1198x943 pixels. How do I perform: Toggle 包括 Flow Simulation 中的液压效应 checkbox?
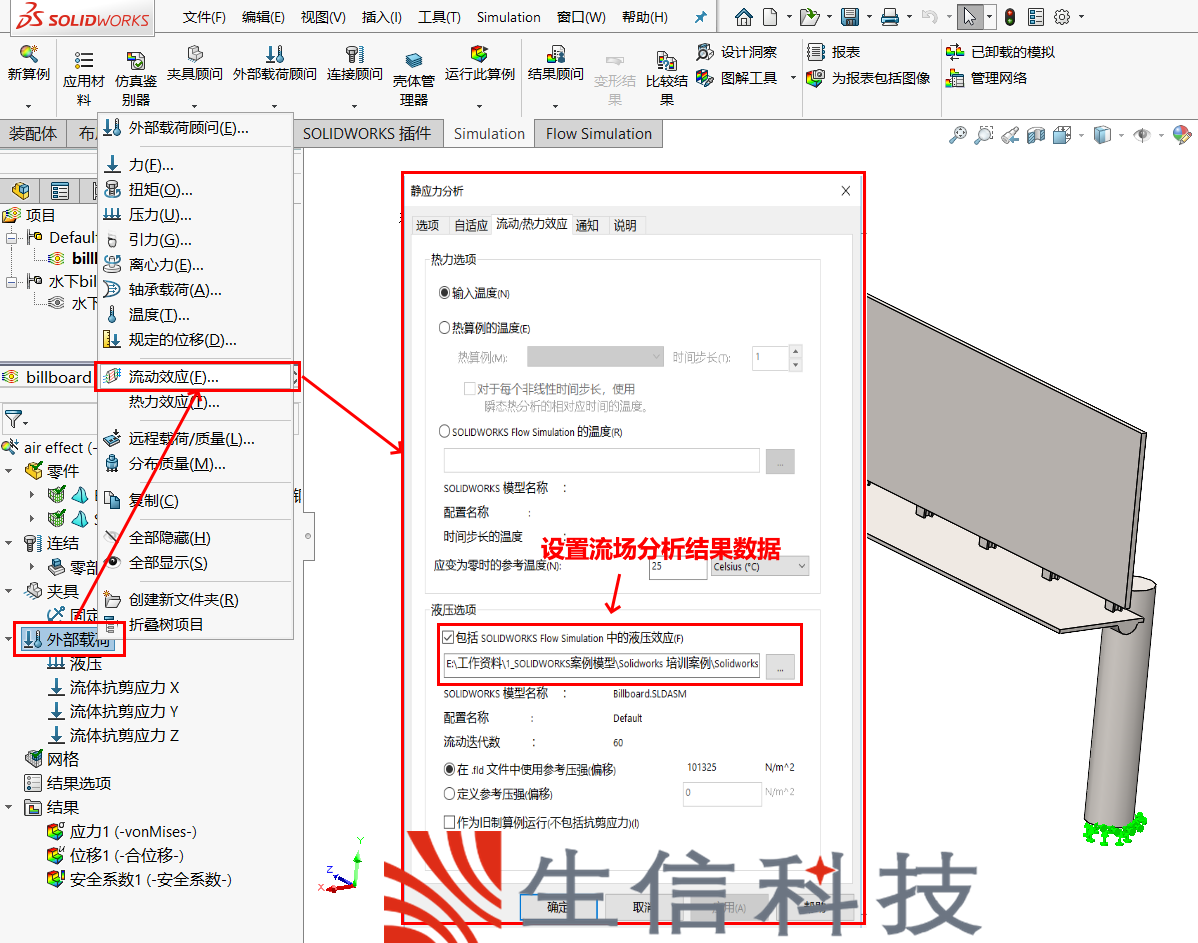[448, 637]
